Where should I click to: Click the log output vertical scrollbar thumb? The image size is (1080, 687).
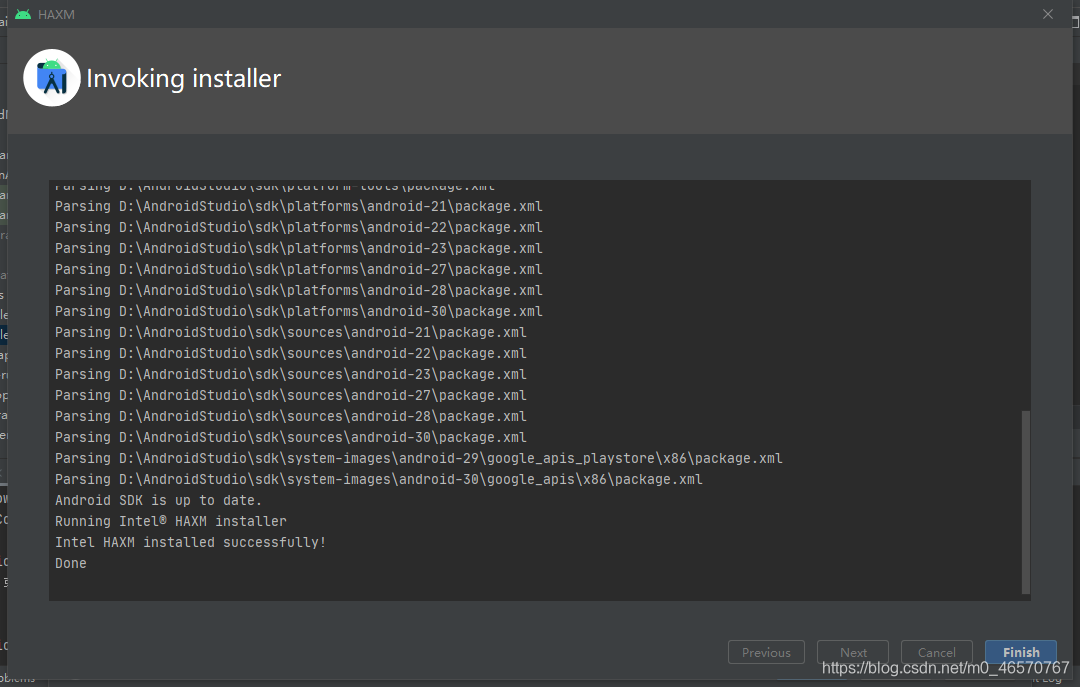coord(1026,502)
